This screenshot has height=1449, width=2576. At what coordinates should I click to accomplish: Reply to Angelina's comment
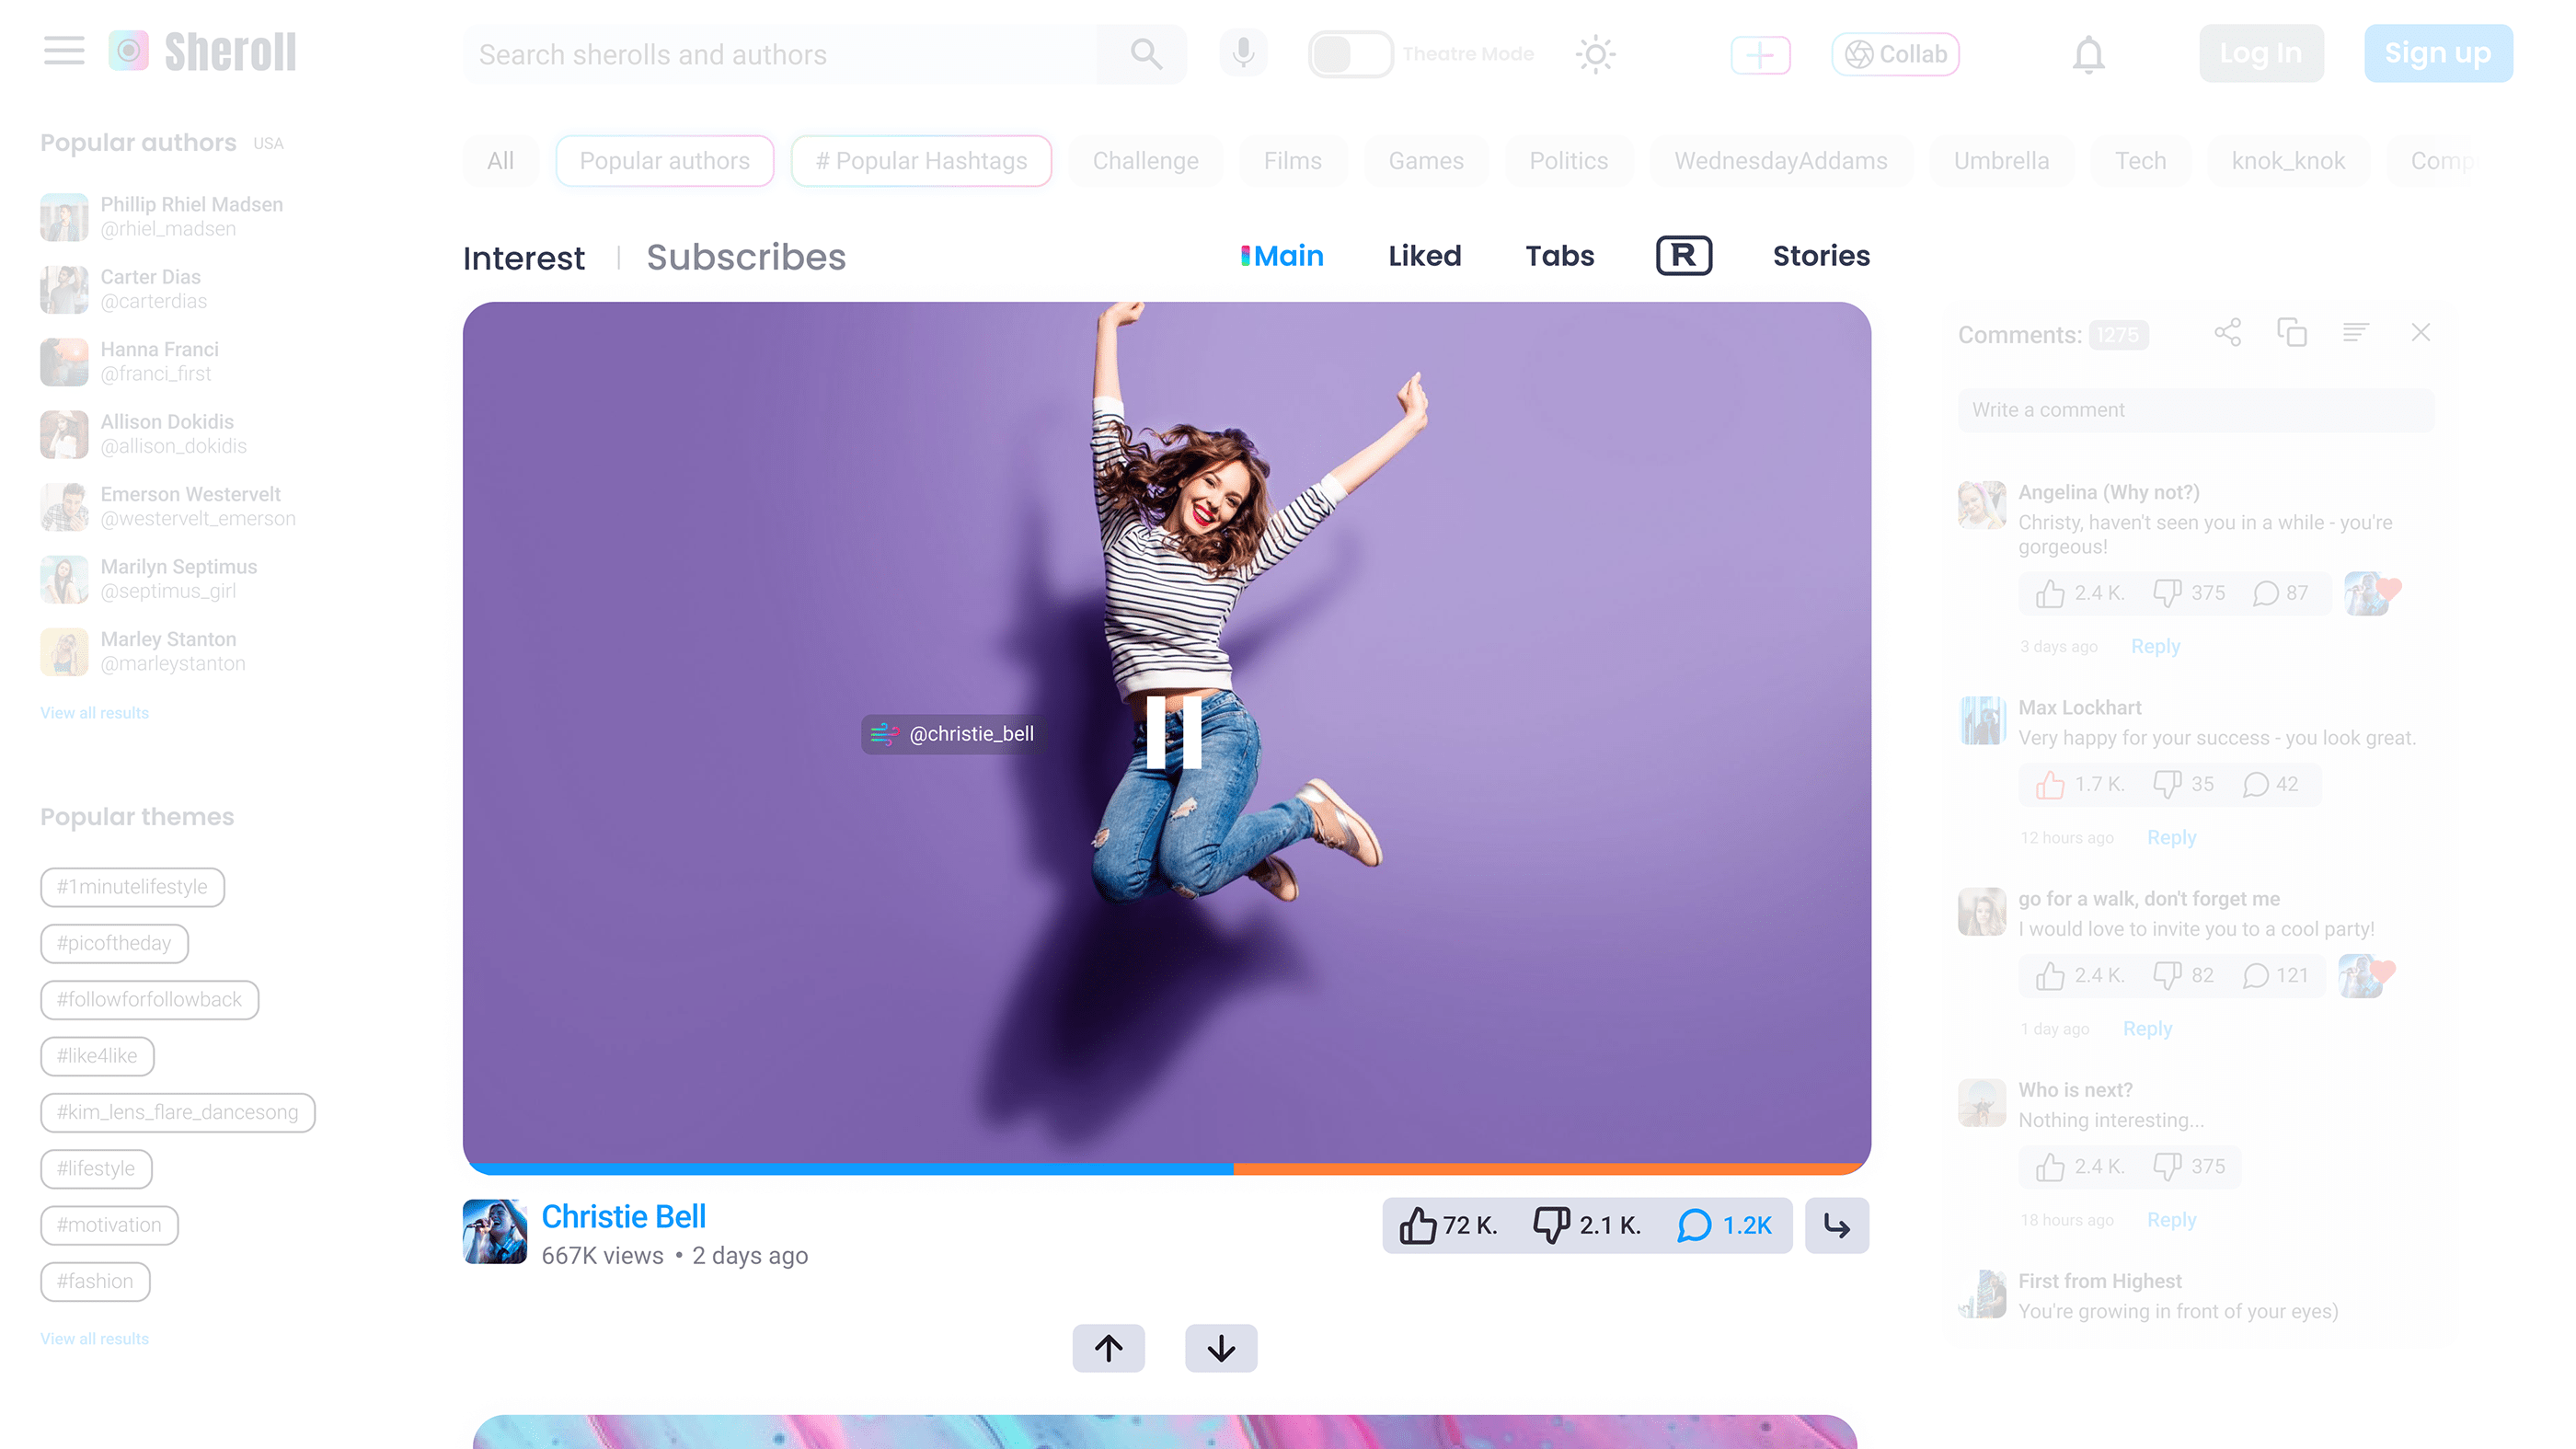(x=2155, y=646)
